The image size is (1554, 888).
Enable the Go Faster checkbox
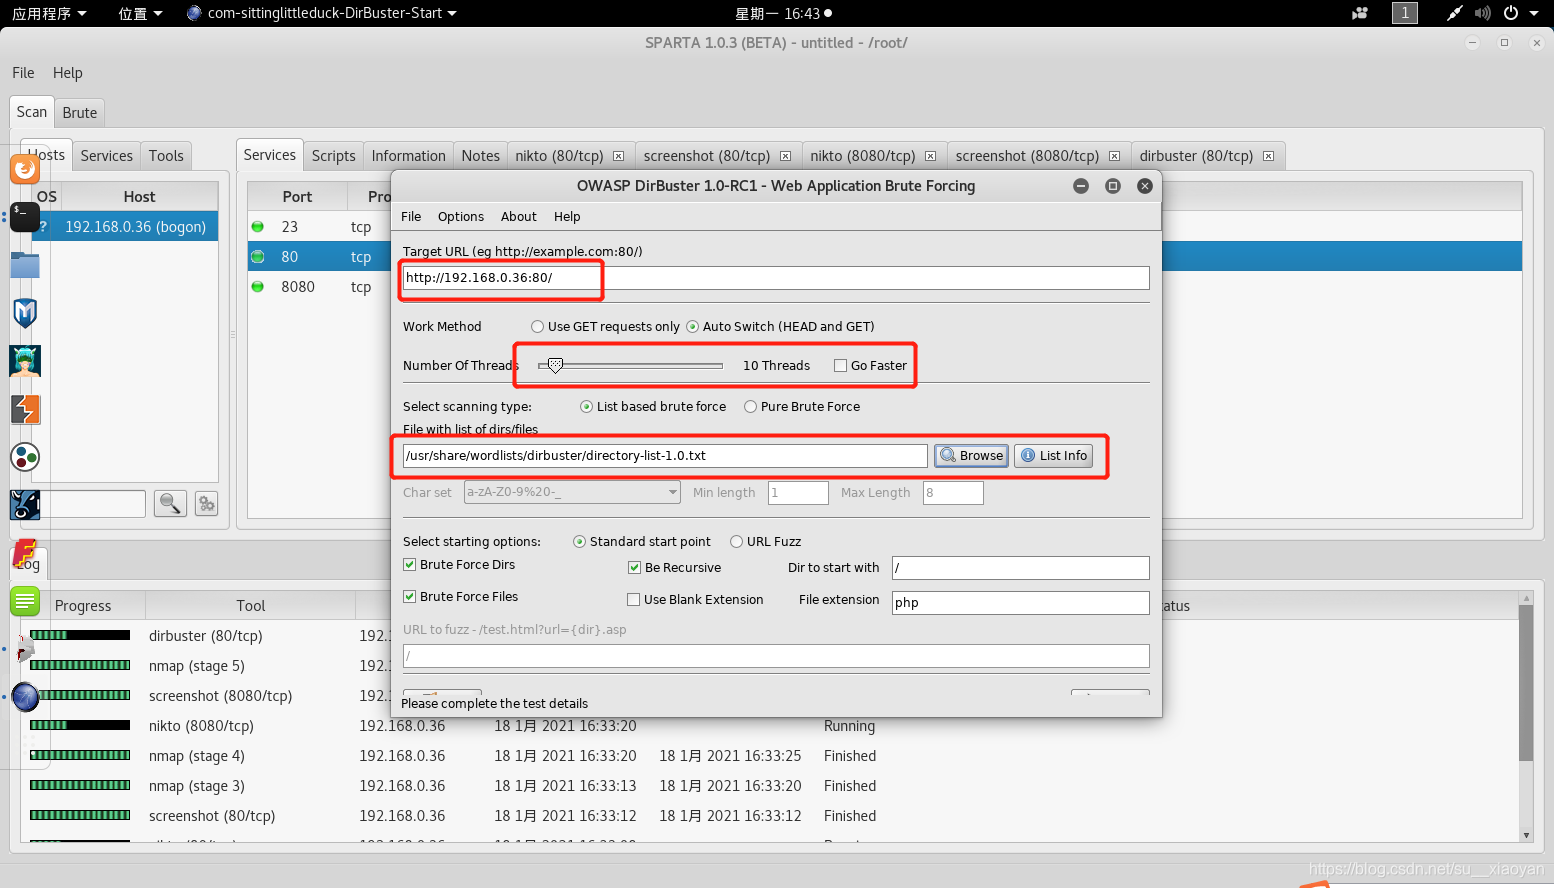(x=841, y=366)
